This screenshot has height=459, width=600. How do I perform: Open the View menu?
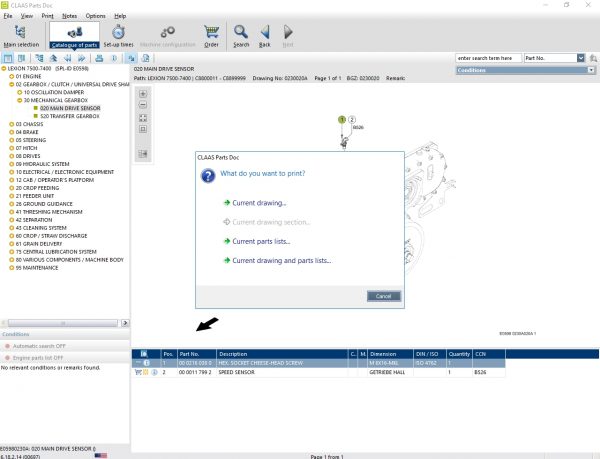point(27,16)
